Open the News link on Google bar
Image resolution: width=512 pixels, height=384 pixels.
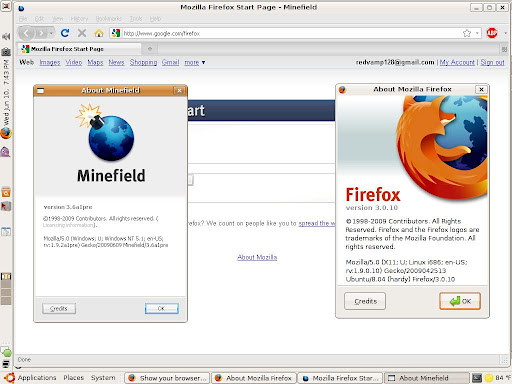[x=116, y=62]
